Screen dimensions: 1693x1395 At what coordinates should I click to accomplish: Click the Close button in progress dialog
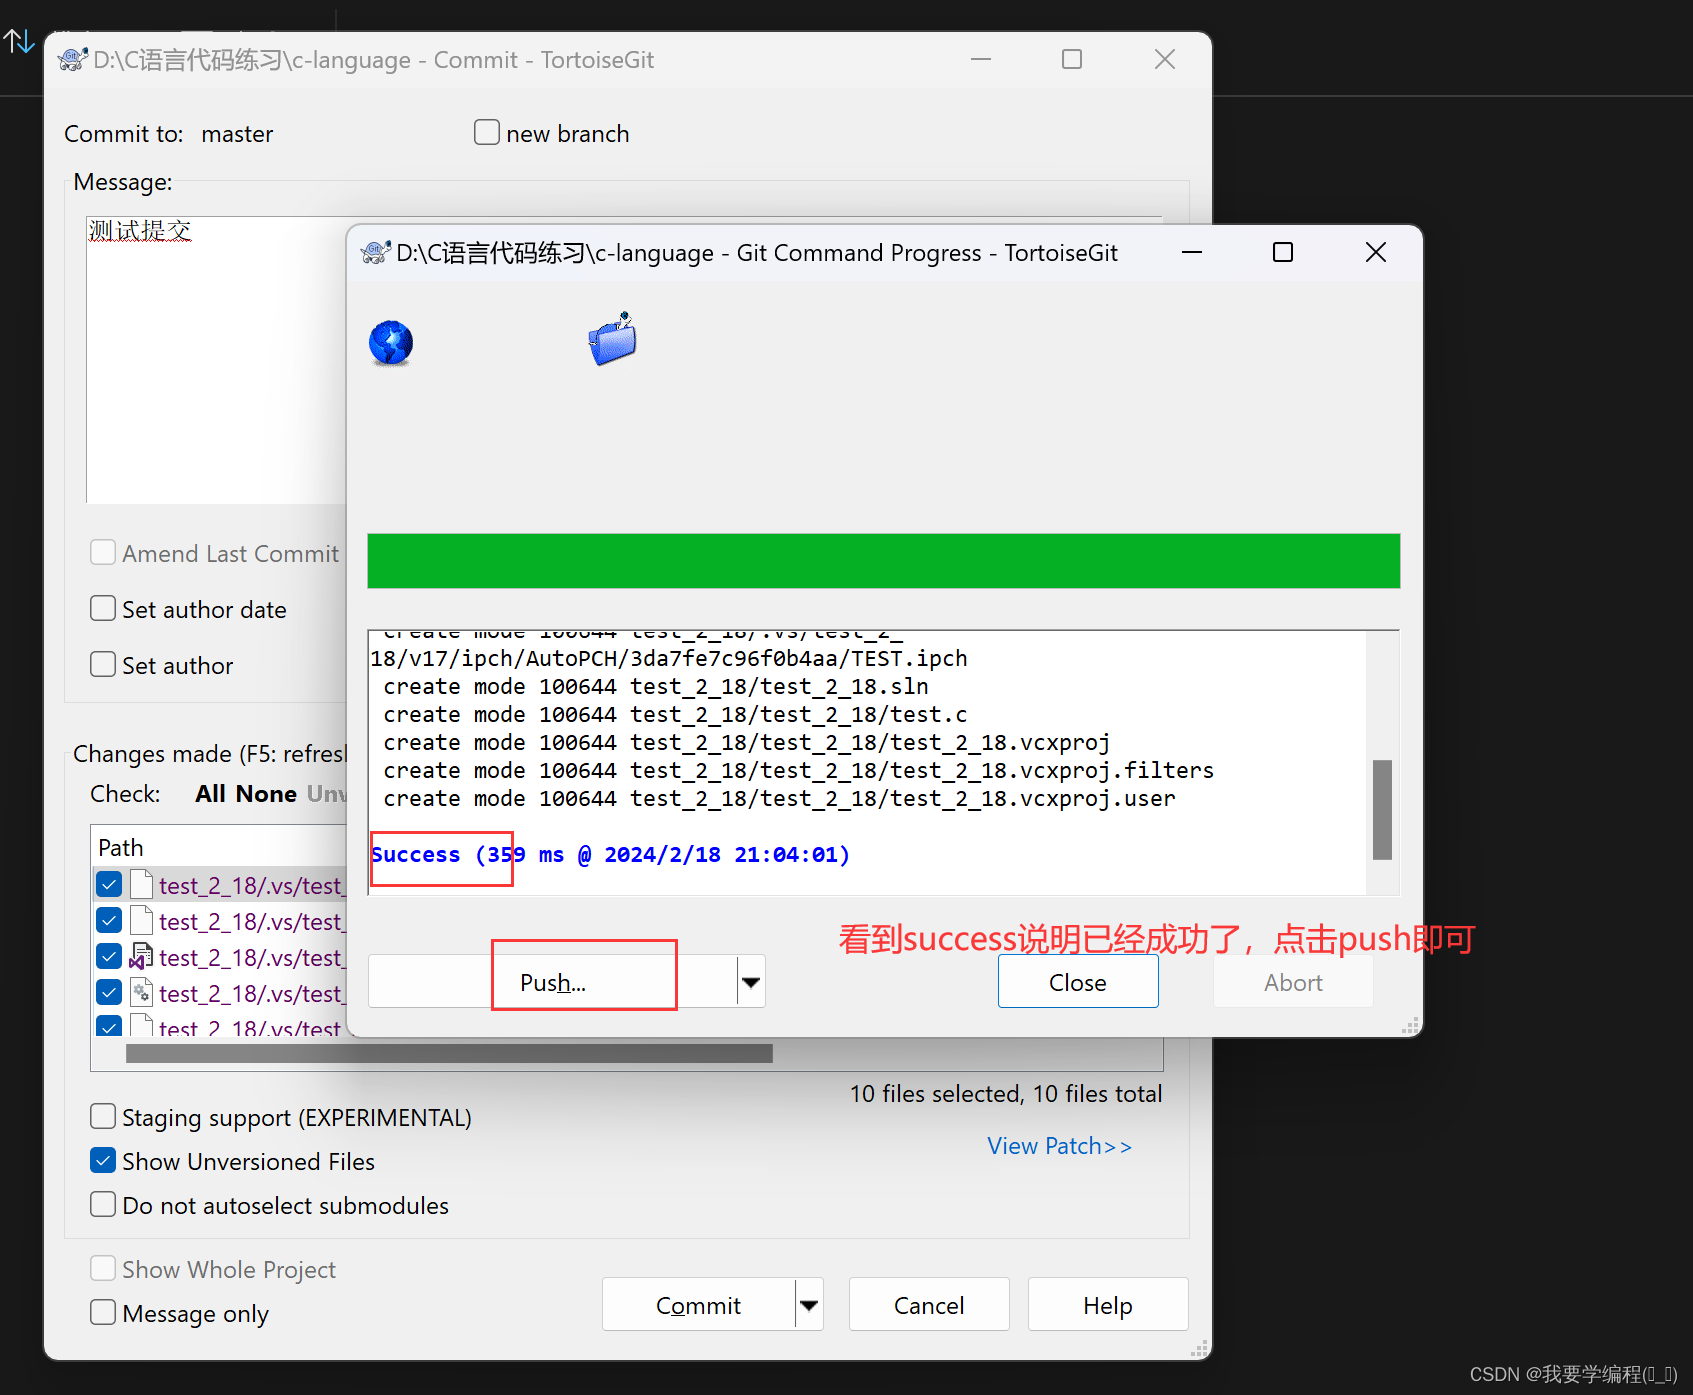pos(1078,982)
